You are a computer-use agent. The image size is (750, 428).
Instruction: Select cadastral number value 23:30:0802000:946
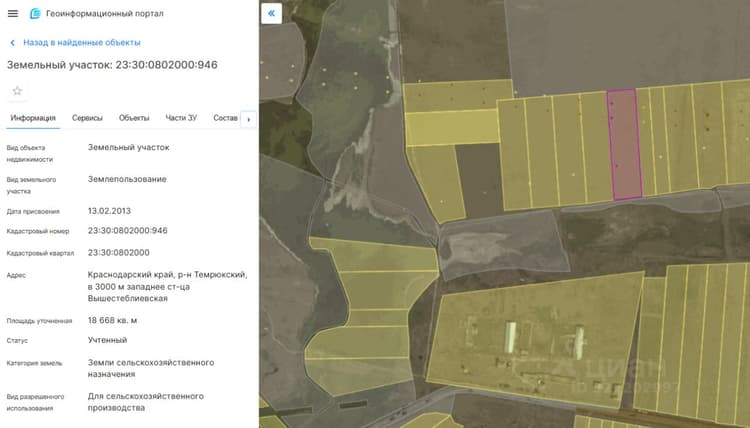(x=128, y=230)
